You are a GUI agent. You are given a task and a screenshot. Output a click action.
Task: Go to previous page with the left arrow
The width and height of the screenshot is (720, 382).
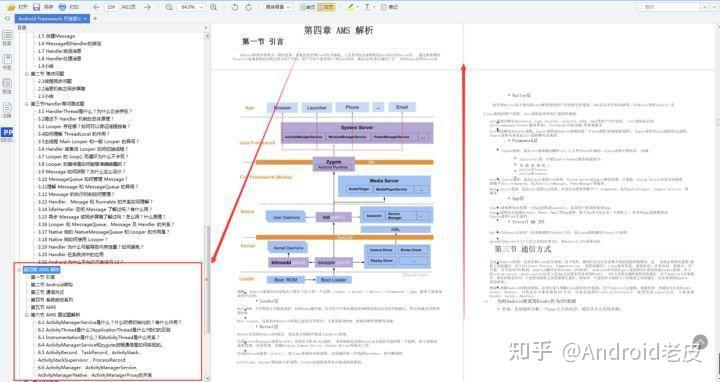tap(96, 7)
